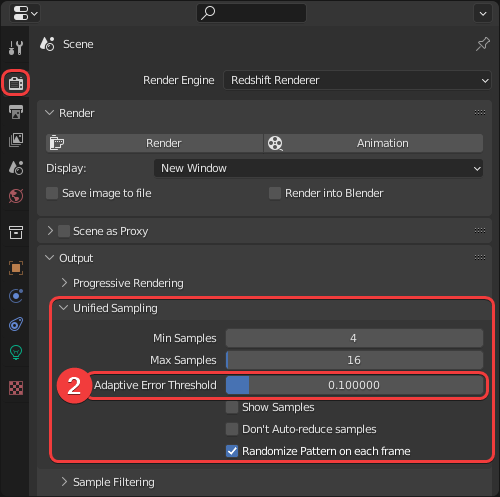Click the Adaptive Error Threshold slider
Screen dimensions: 500x497
tap(354, 385)
